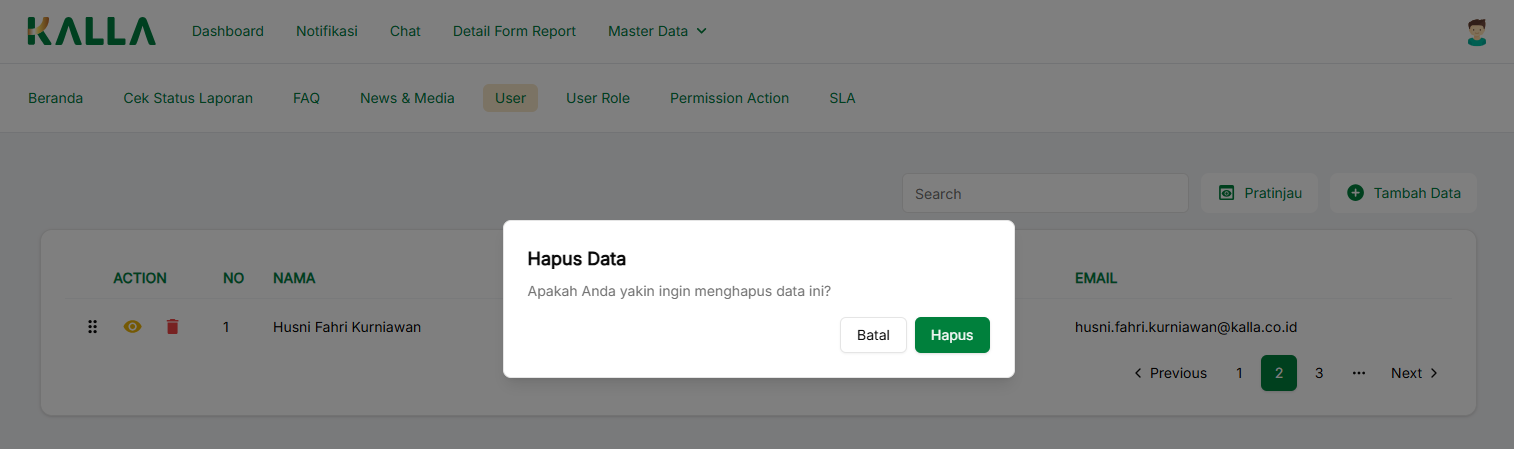The width and height of the screenshot is (1514, 449).
Task: Open the user avatar profile icon
Action: 1476,32
